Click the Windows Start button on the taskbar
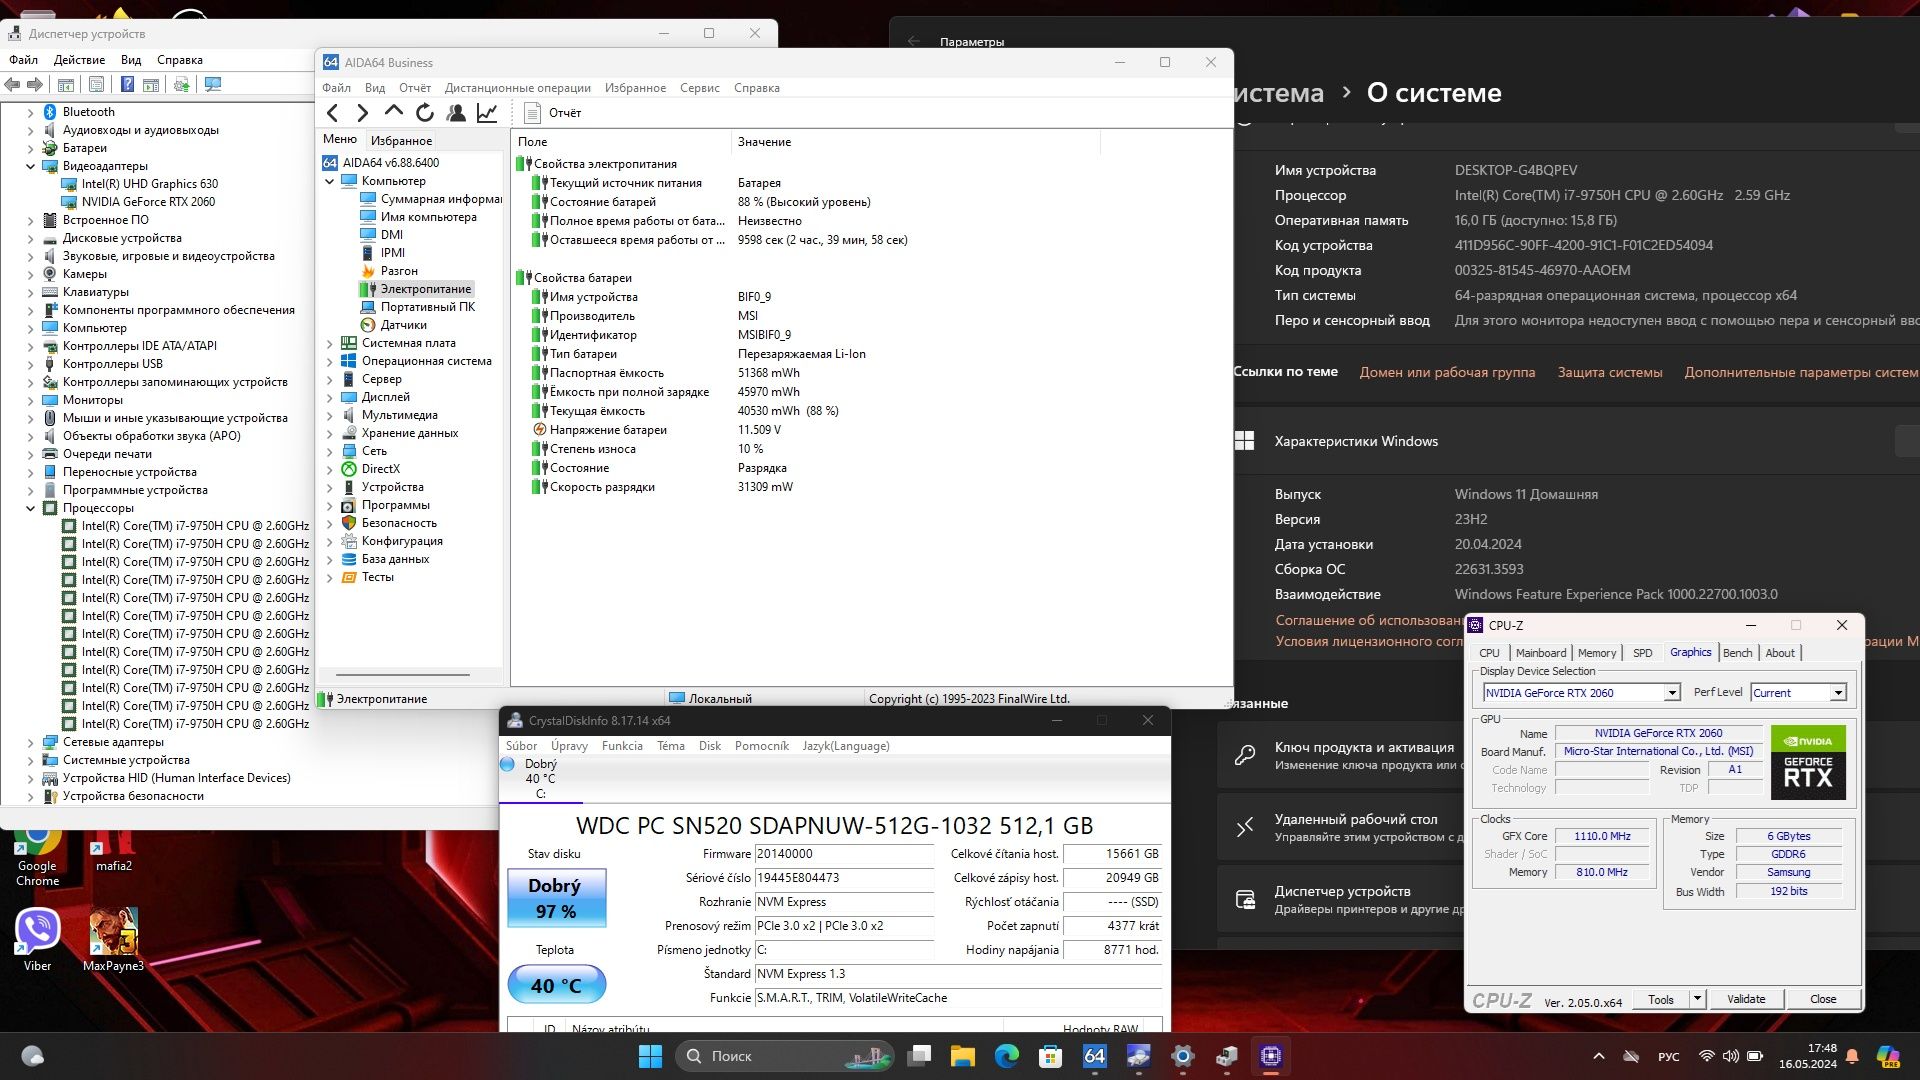Screen dimensions: 1920x1080 pyautogui.click(x=650, y=1056)
